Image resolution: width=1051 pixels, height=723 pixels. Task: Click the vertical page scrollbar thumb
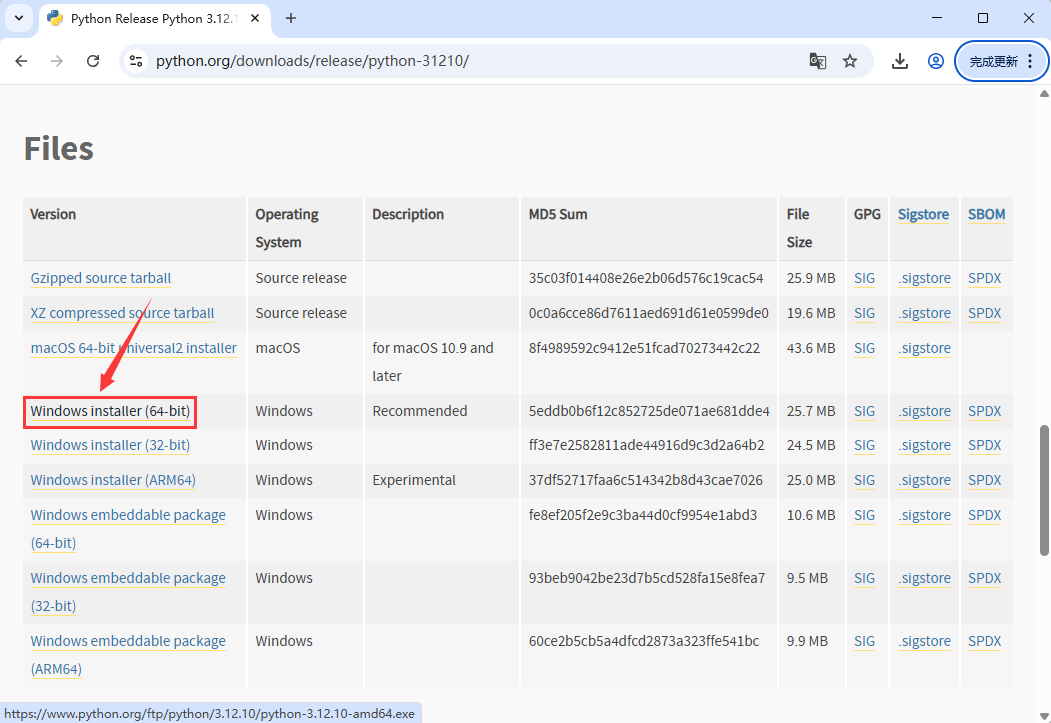click(1044, 490)
